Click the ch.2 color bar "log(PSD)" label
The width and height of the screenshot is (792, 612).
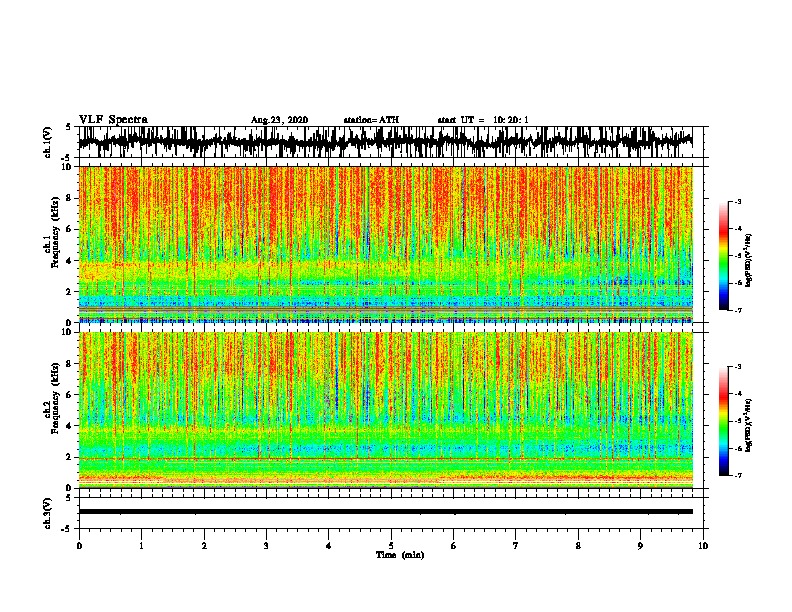749,425
